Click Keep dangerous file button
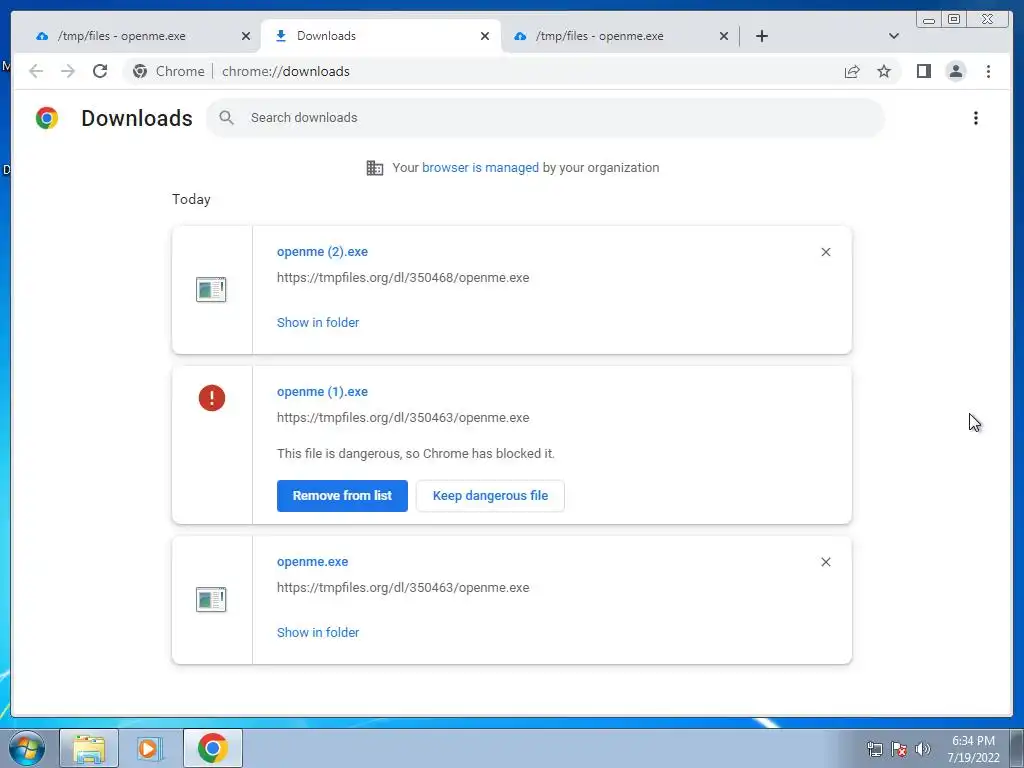1024x768 pixels. click(490, 496)
